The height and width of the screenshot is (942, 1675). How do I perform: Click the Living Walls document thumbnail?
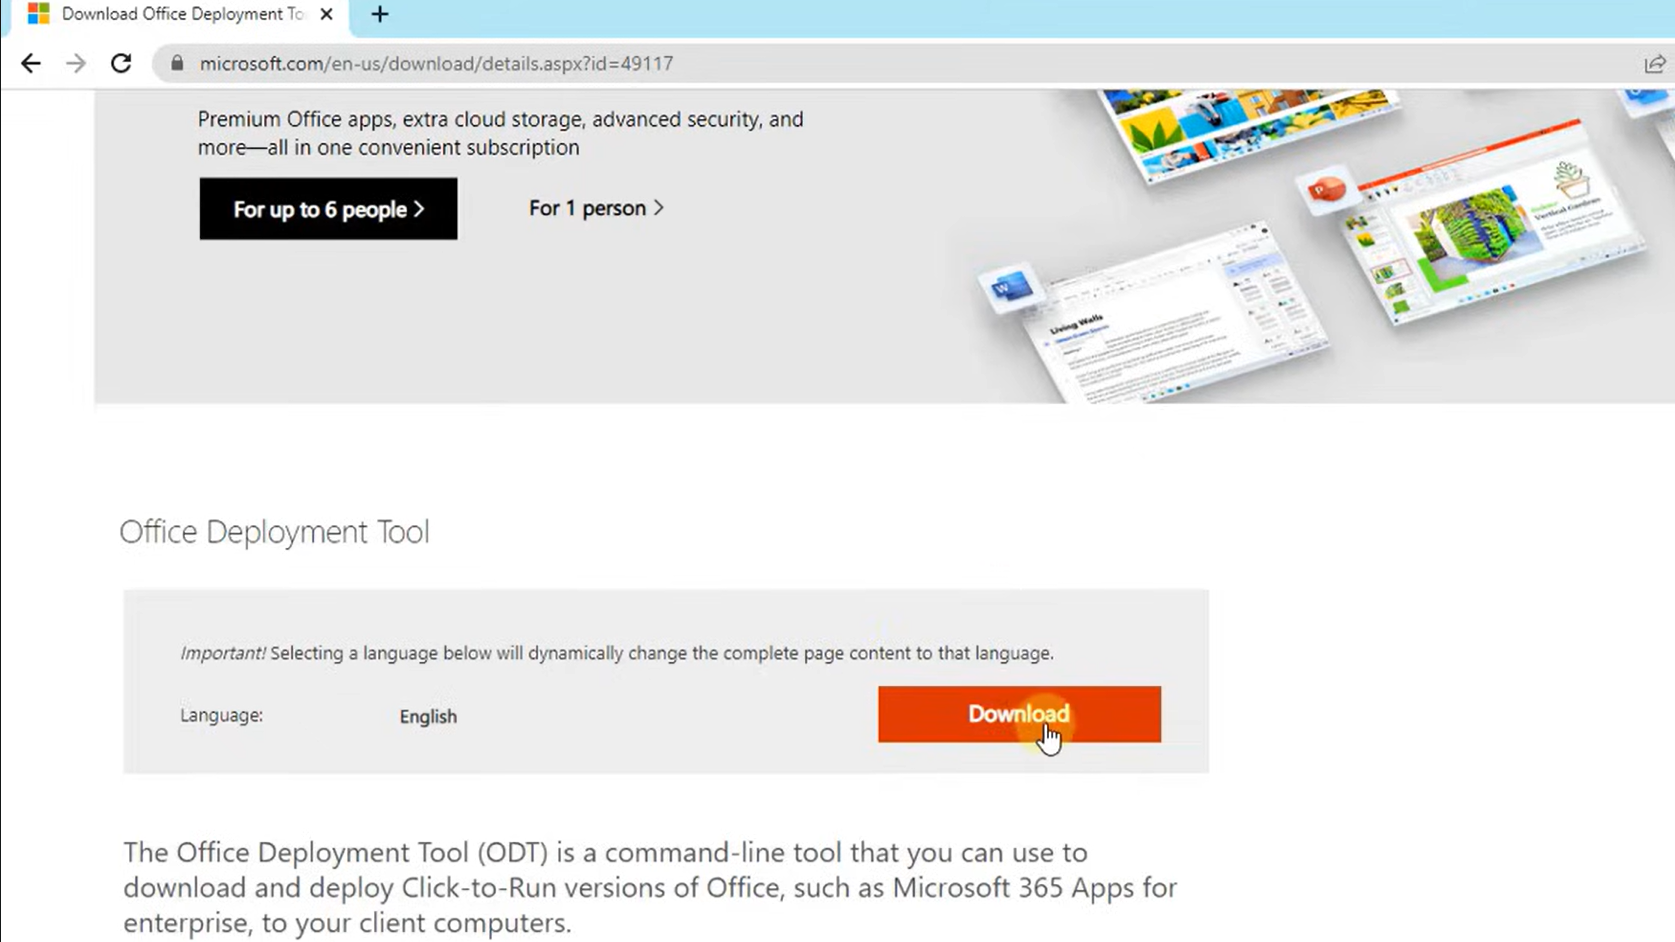pyautogui.click(x=1175, y=320)
